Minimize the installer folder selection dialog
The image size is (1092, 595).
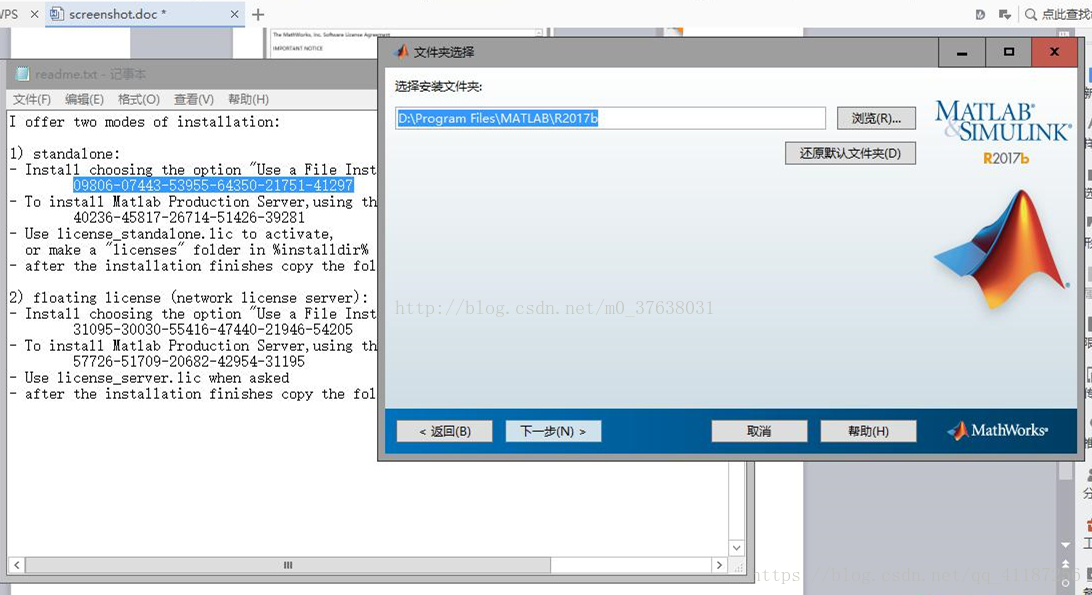962,52
